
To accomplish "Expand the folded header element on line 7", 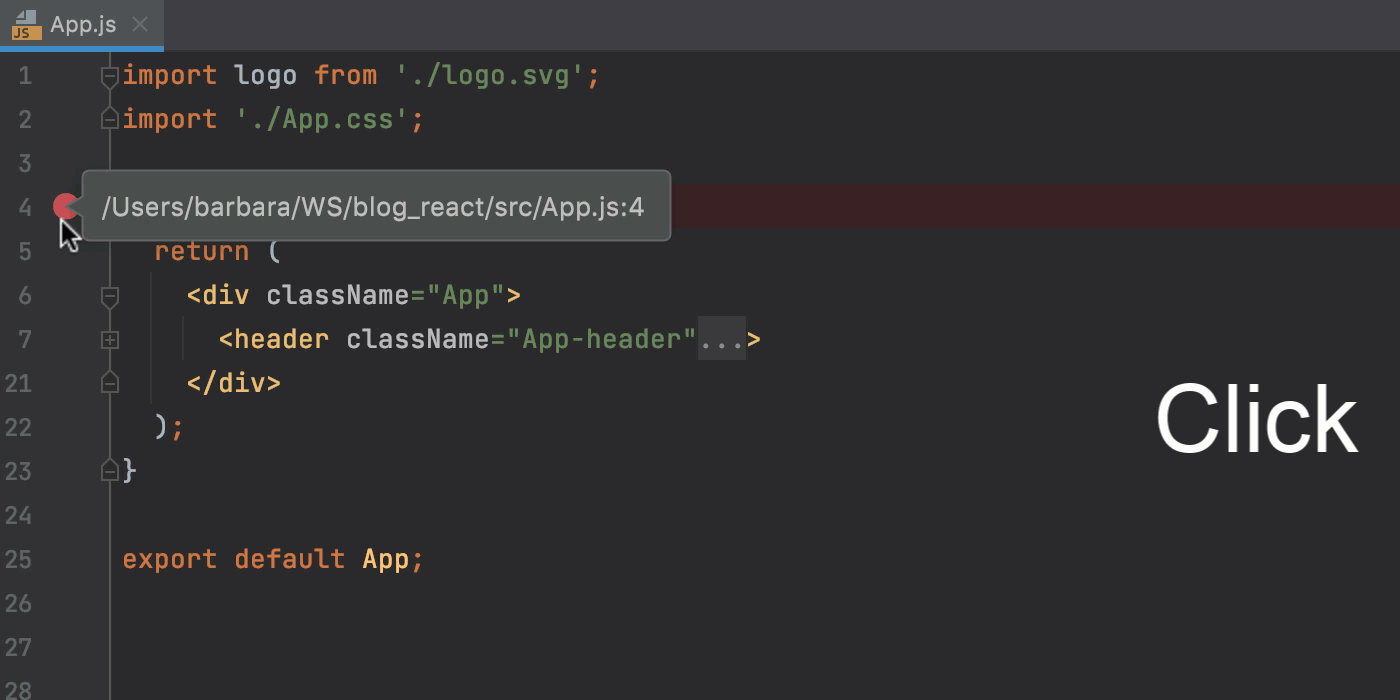I will pyautogui.click(x=110, y=340).
